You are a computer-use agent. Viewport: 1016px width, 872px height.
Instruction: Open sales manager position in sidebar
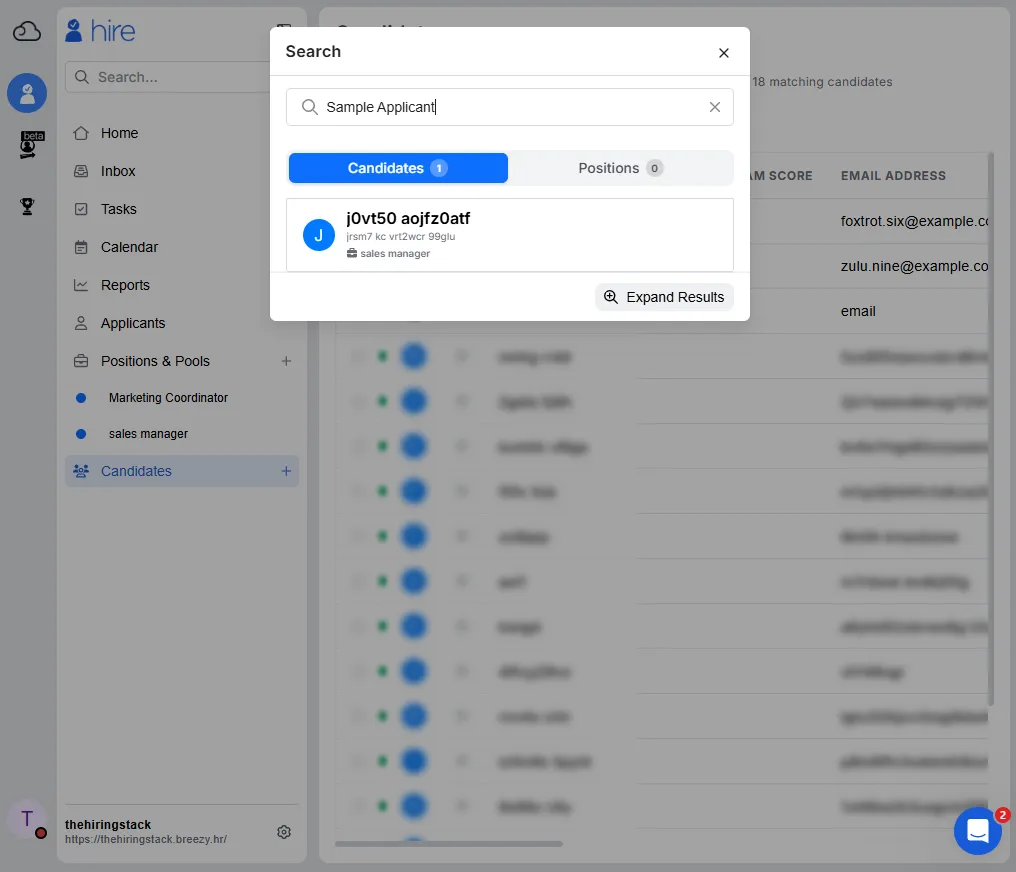(148, 433)
